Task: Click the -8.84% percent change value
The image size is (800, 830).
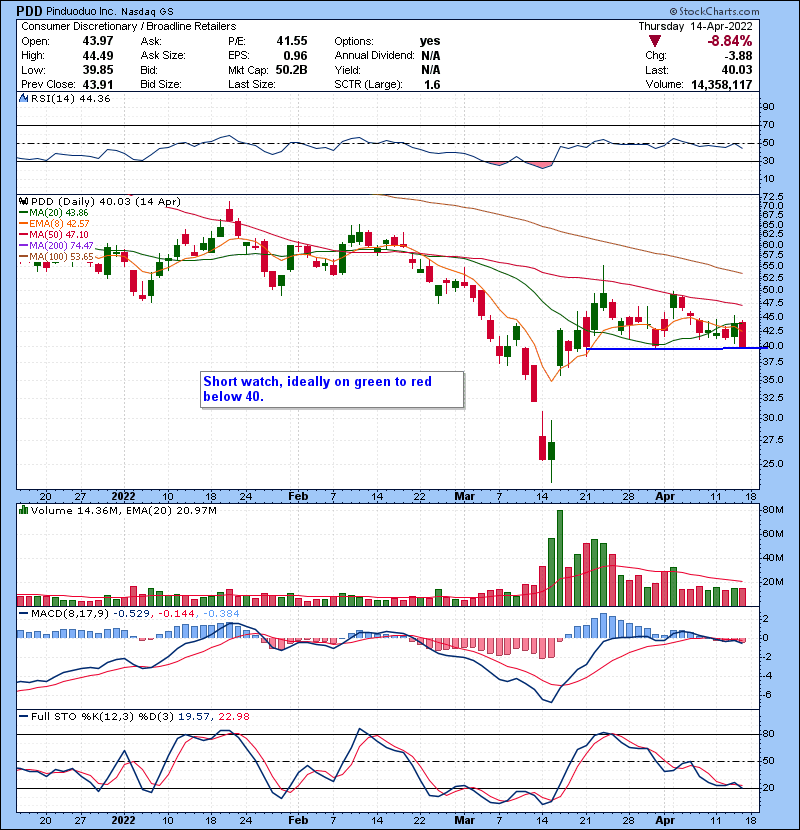Action: 730,41
